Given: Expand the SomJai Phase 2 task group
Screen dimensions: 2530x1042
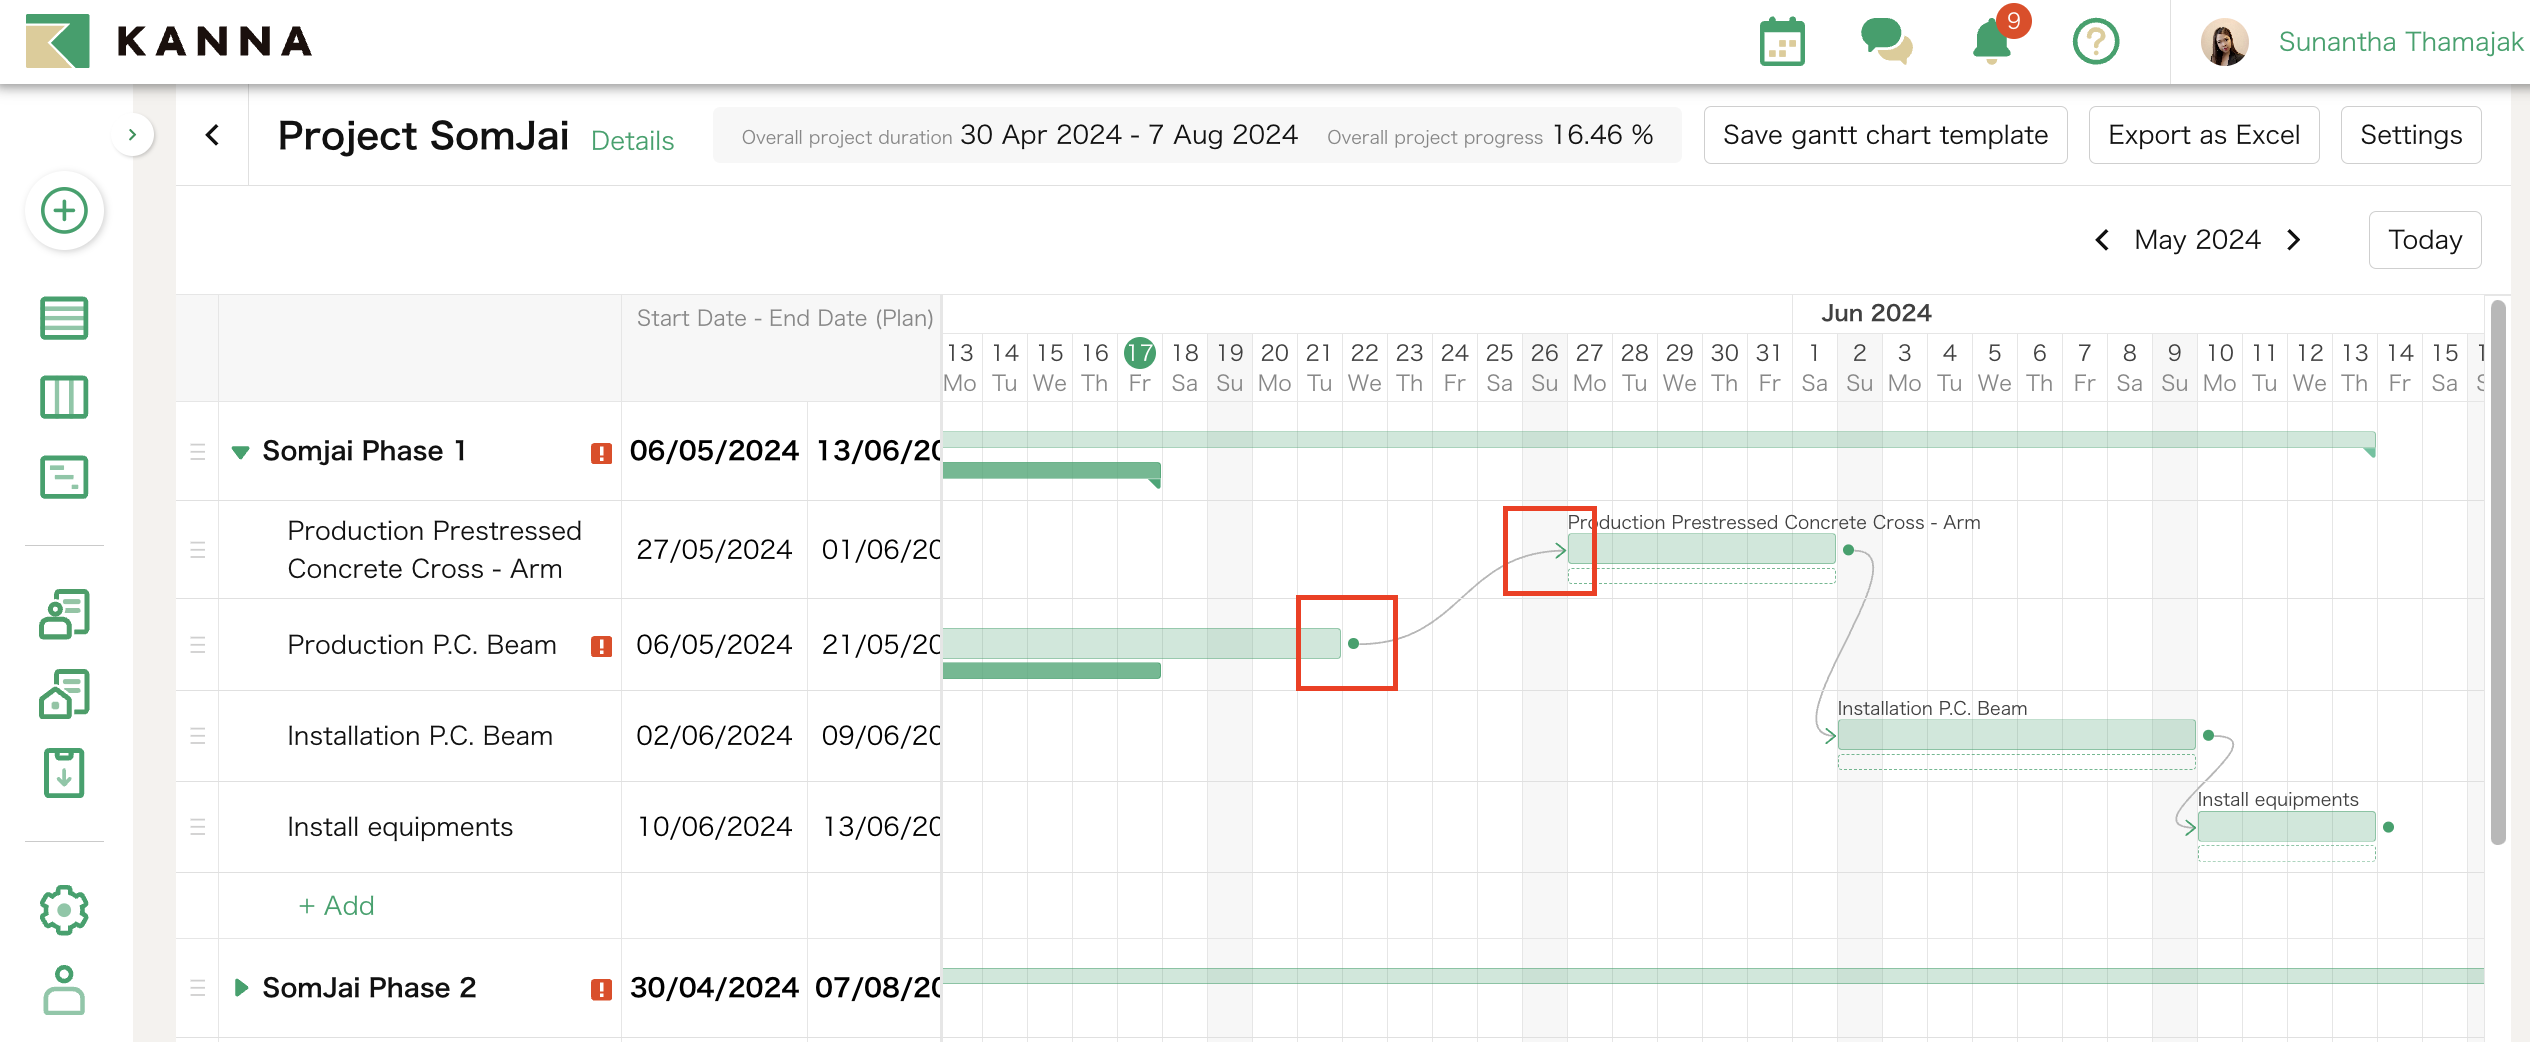Looking at the screenshot, I should click(x=240, y=987).
